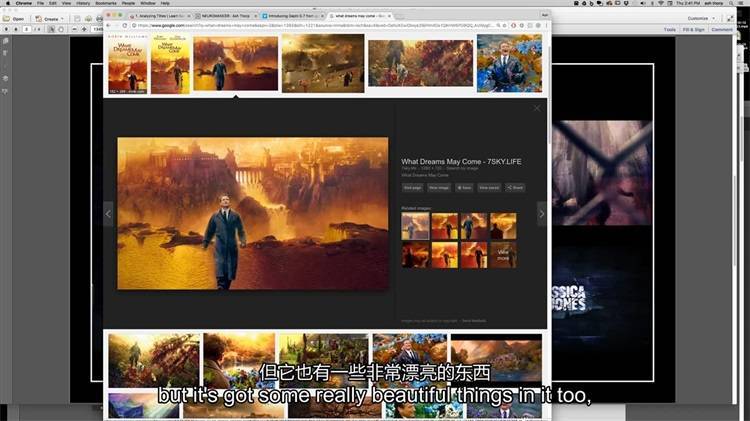Screen dimensions: 750x421
Task: Click the Acrobat zoom out minus button
Action: click(x=74, y=29)
